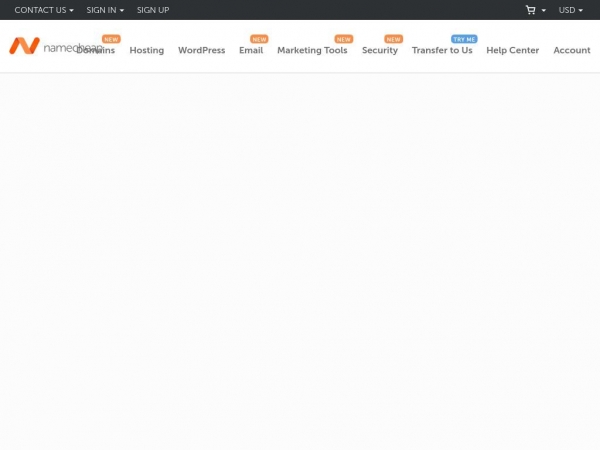Open the Email menu

click(251, 50)
